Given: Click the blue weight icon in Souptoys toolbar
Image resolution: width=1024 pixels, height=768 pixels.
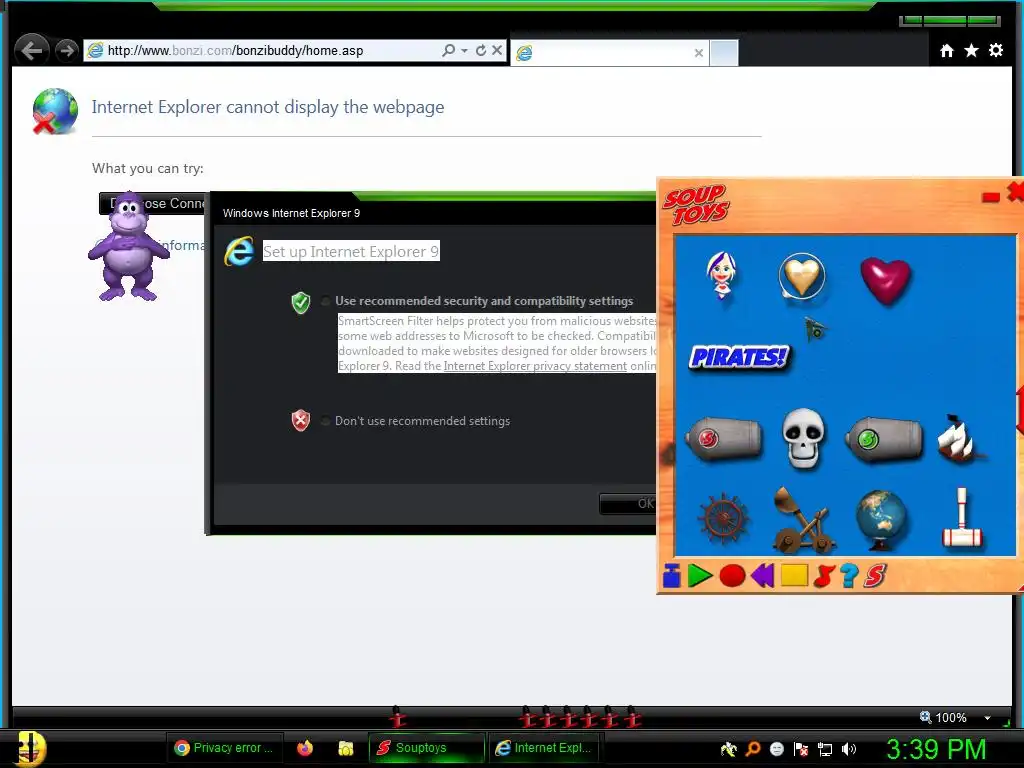Looking at the screenshot, I should [671, 576].
